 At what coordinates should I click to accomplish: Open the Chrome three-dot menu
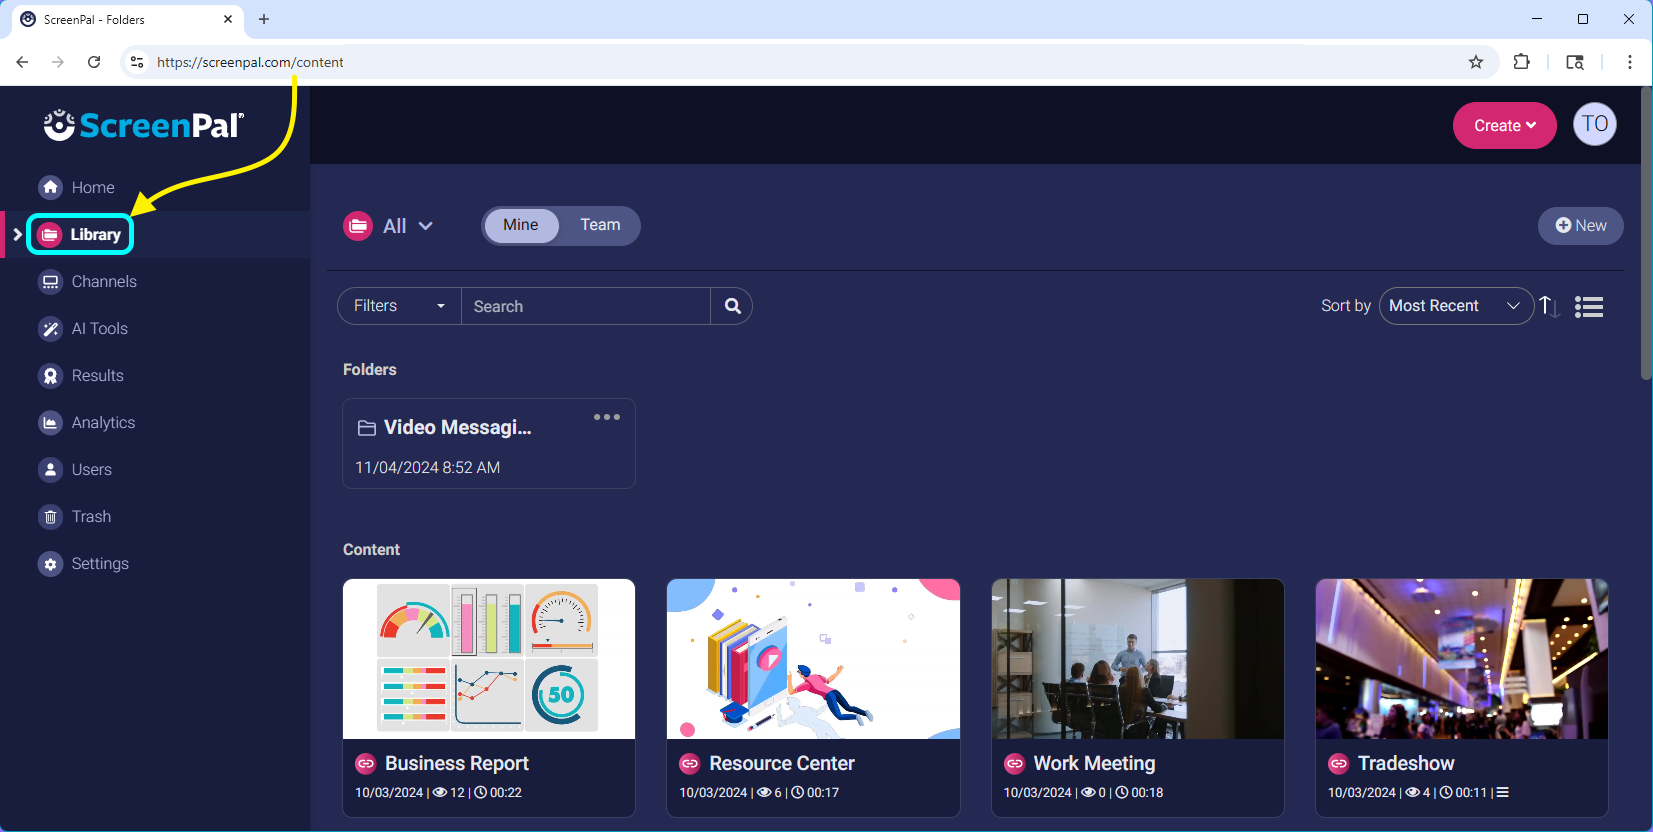[1630, 62]
